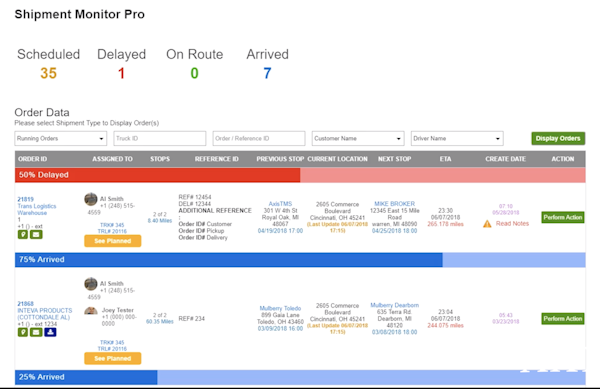Screen dimensions: 600x389
Task: Click the blue user icon for order 21868
Action: pos(50,332)
